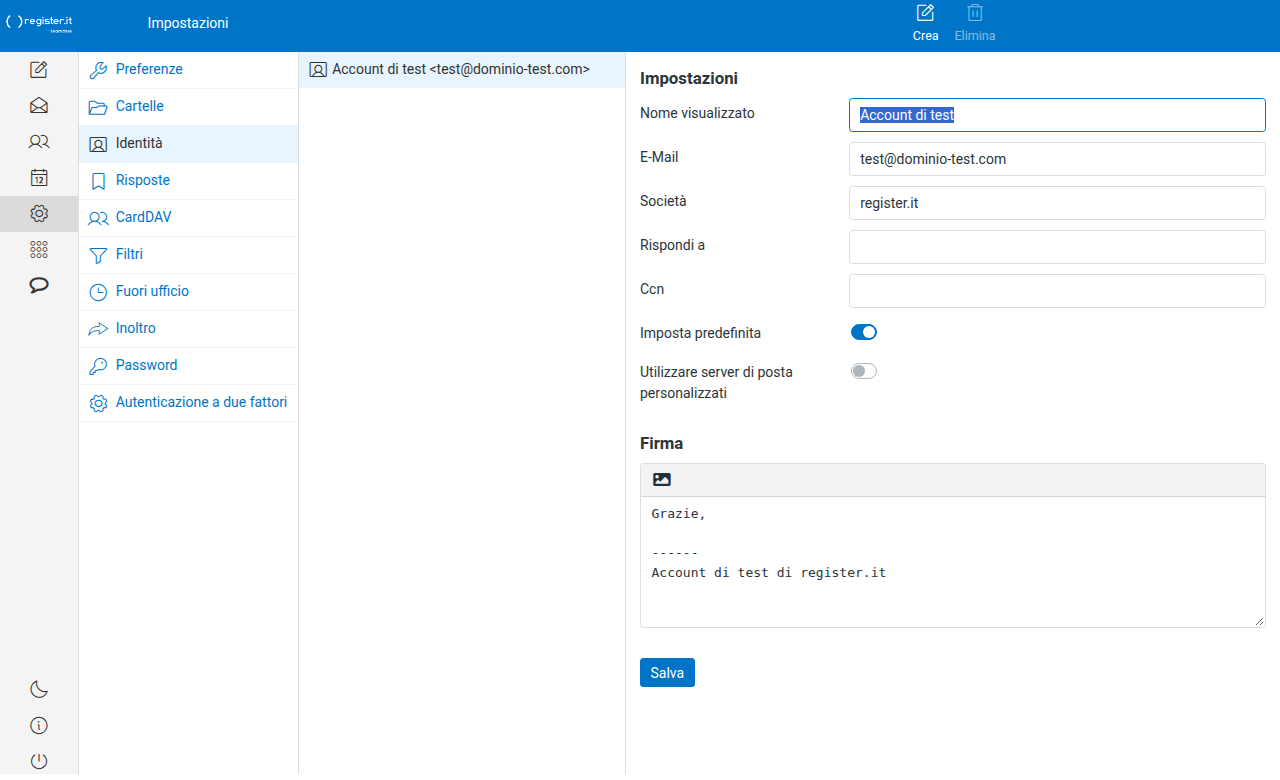
Task: Click the logout power icon
Action: 39,761
